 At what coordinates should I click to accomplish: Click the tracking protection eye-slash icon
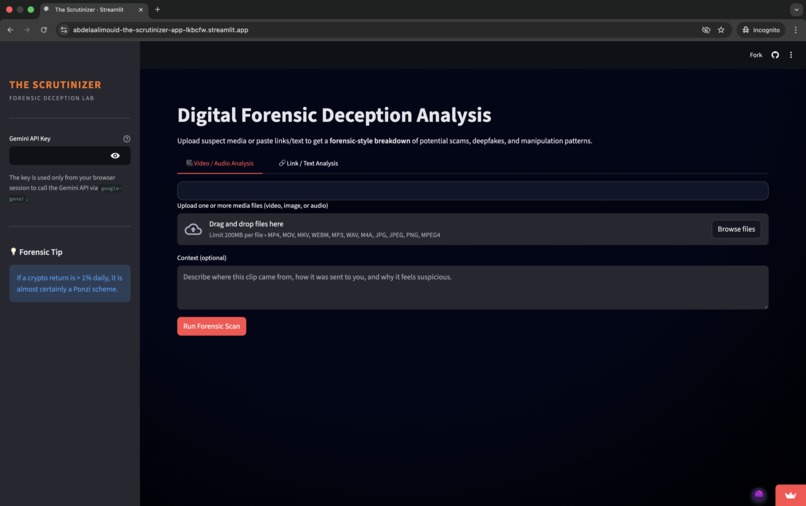(x=706, y=30)
